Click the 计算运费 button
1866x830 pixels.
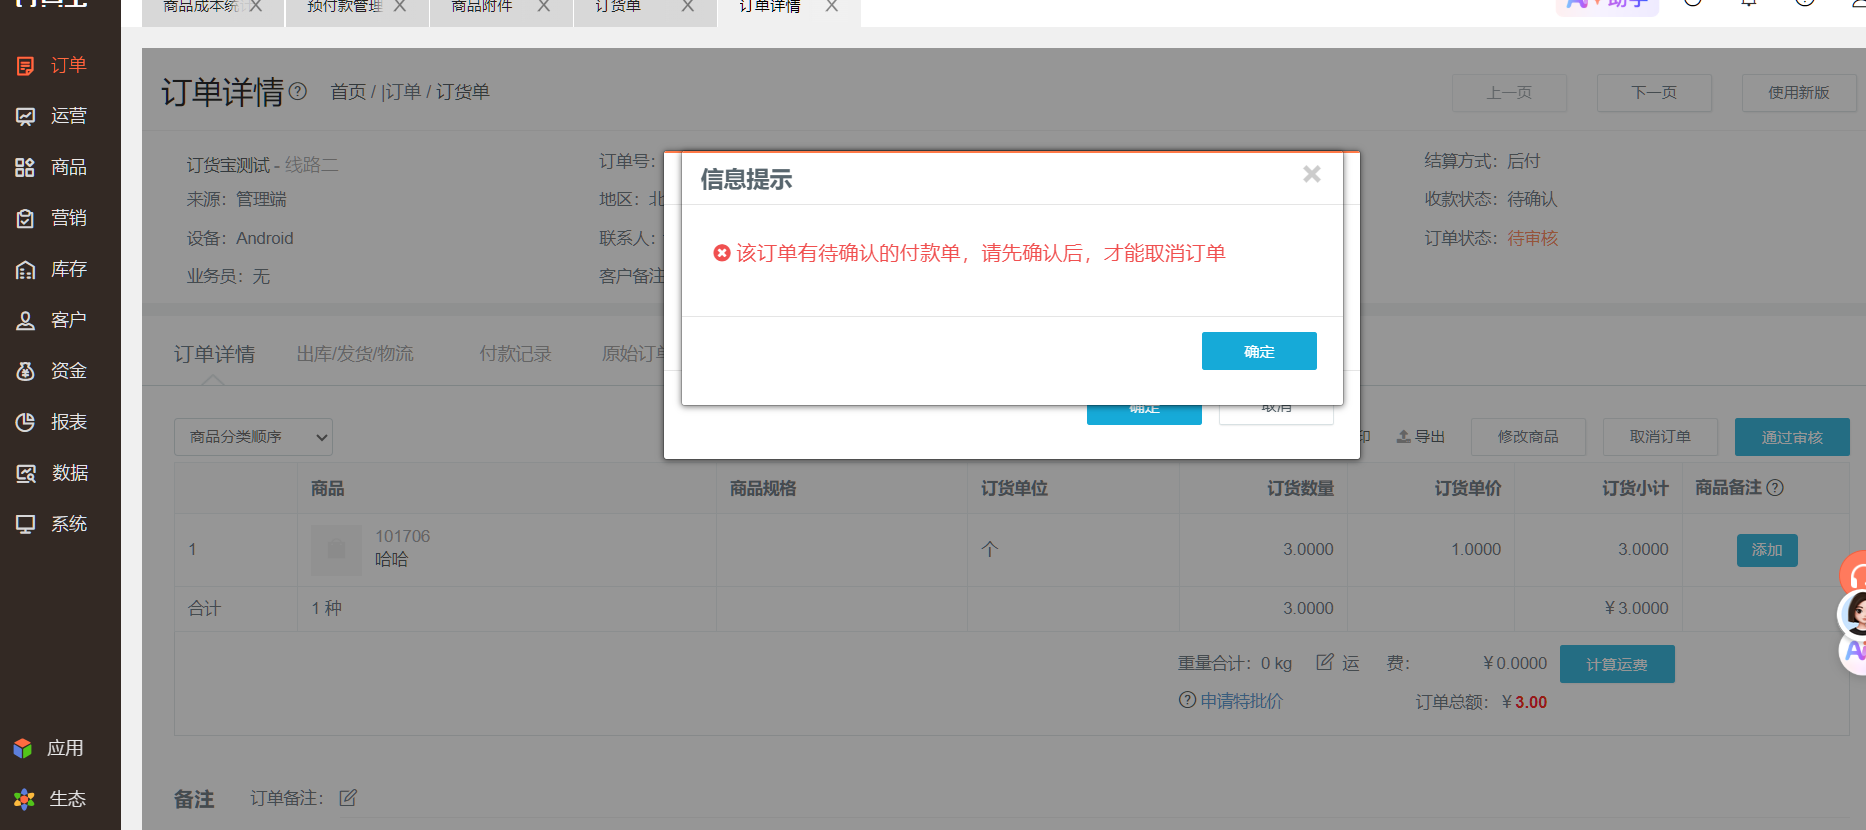[1617, 664]
